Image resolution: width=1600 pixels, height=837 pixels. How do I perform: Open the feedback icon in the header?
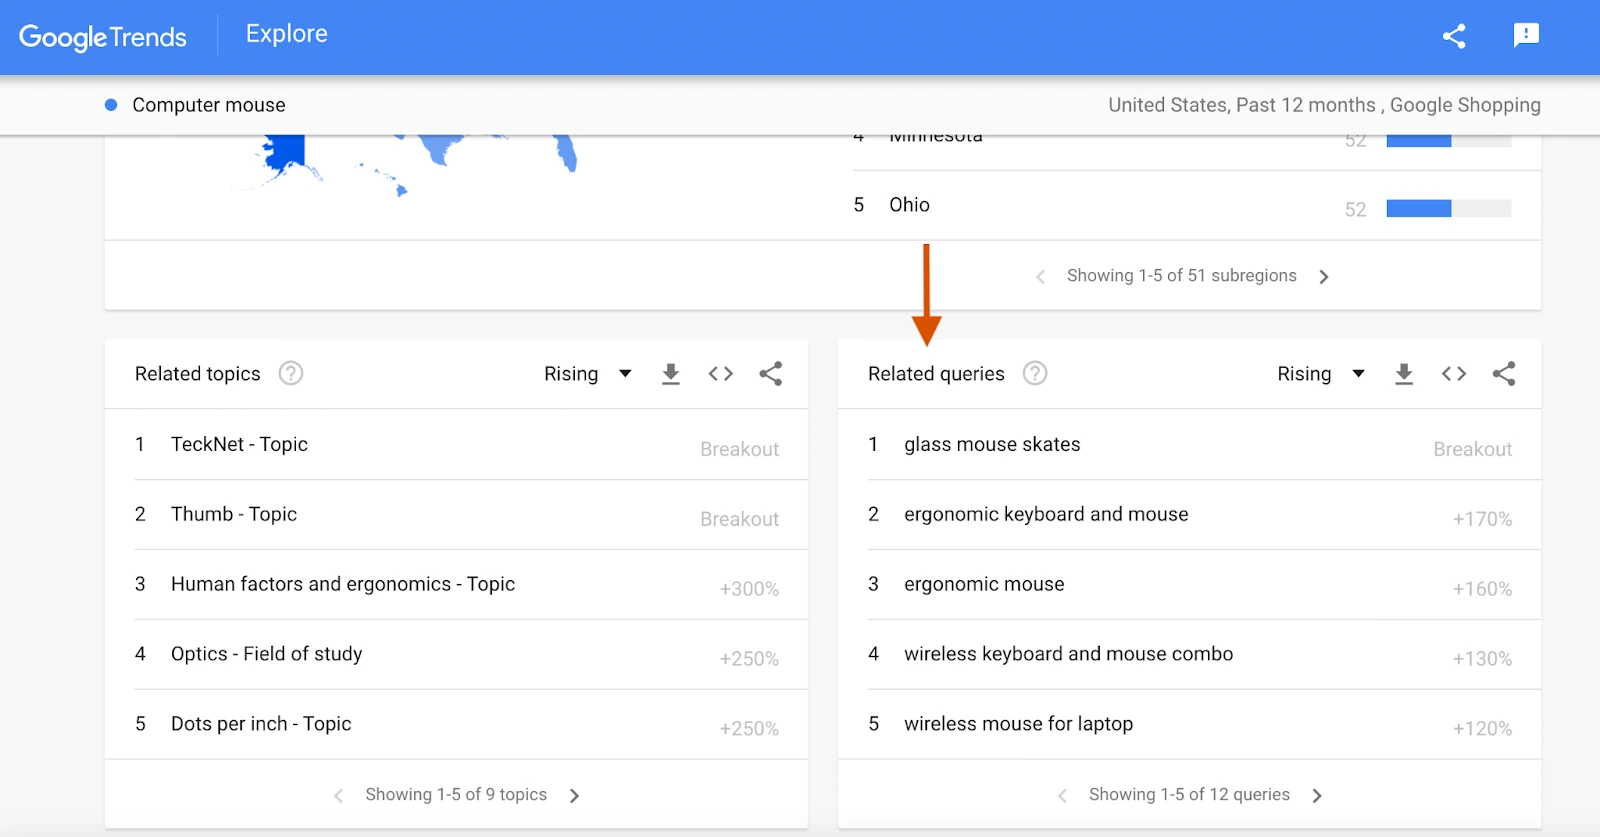point(1526,35)
